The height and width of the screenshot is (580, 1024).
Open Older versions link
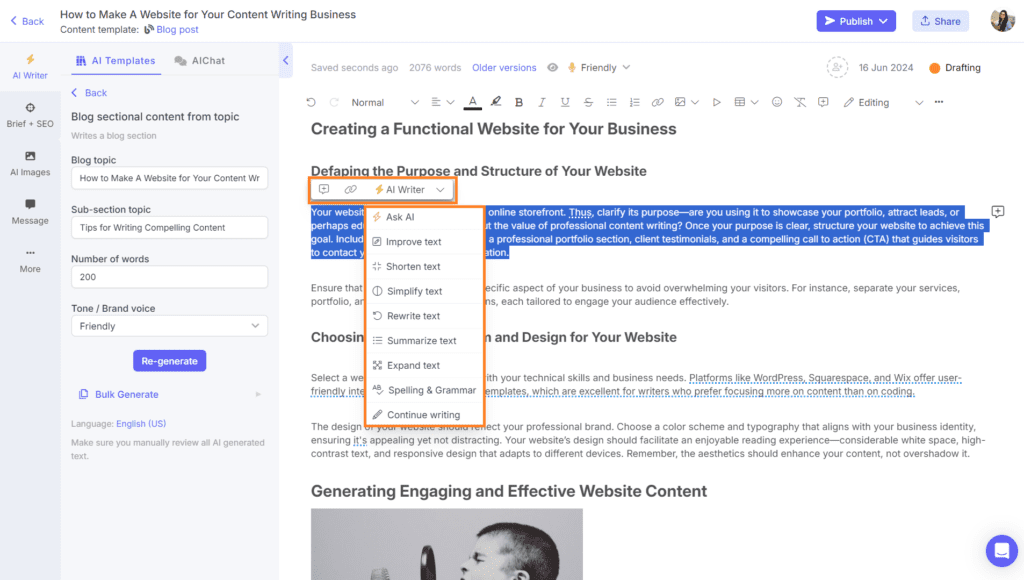[504, 68]
